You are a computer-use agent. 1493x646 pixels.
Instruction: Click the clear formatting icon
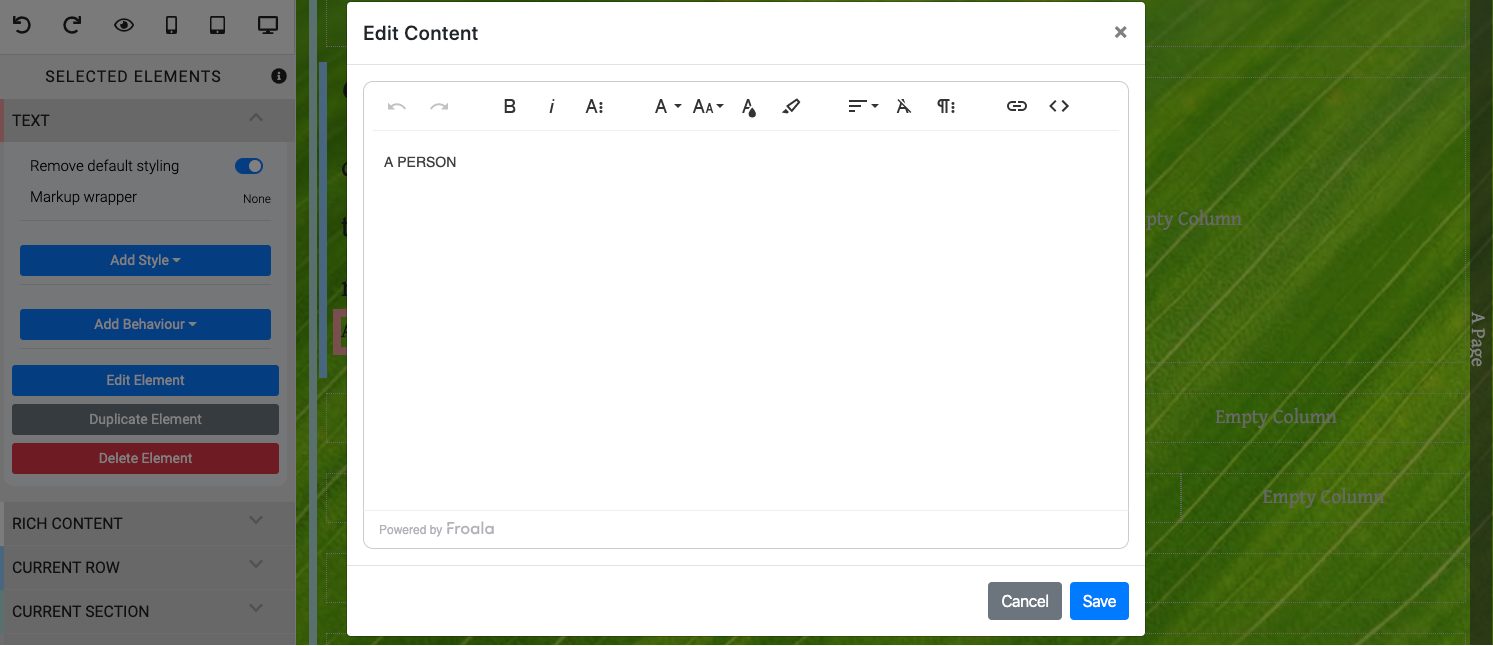tap(904, 106)
